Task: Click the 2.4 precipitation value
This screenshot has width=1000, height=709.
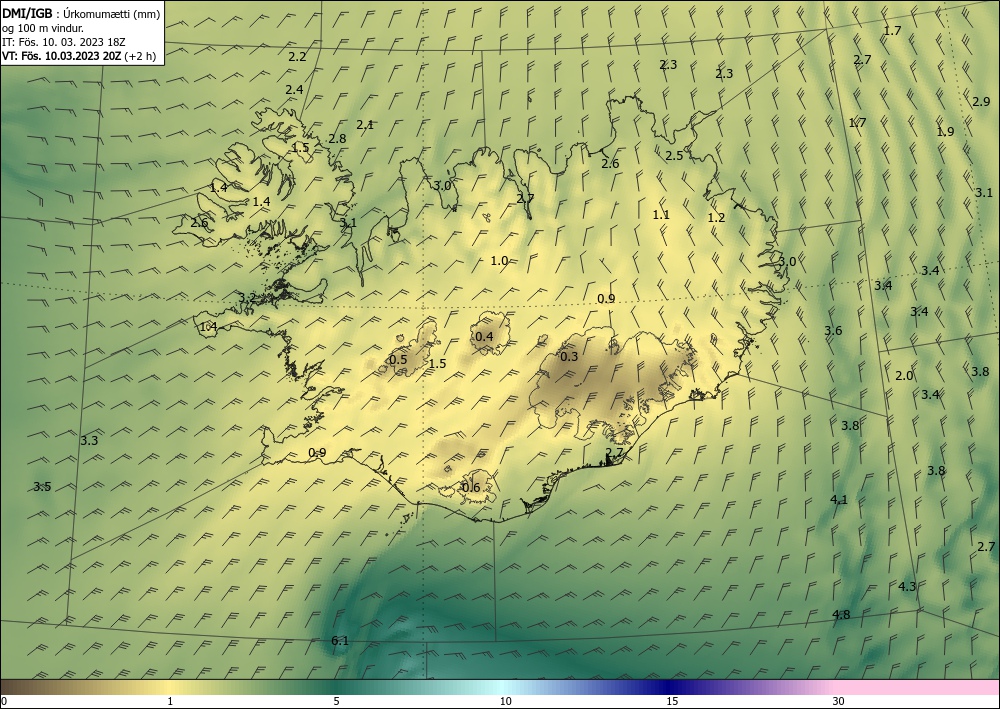Action: pyautogui.click(x=294, y=90)
